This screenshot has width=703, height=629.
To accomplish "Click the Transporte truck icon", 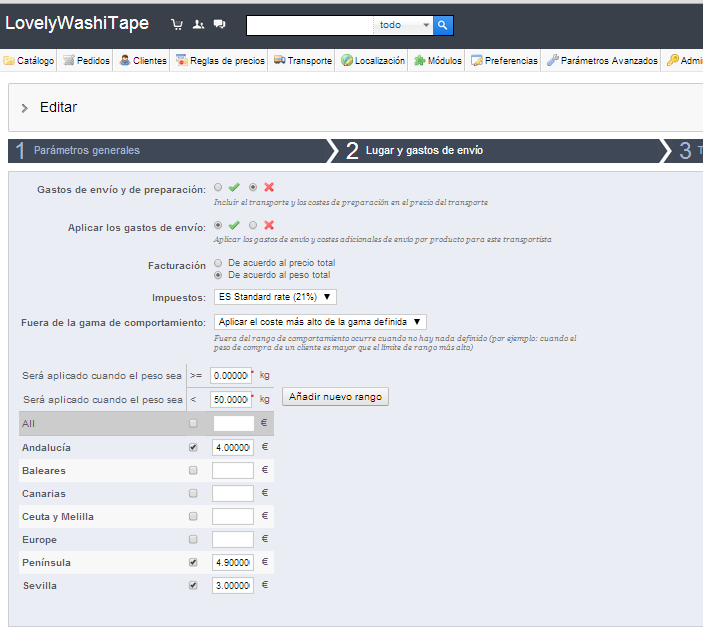I will pos(280,60).
